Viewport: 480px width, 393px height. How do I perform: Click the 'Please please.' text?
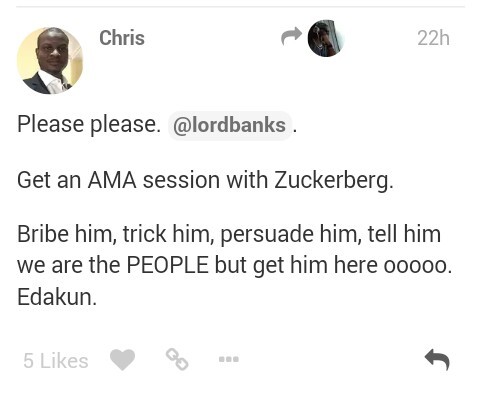click(89, 124)
